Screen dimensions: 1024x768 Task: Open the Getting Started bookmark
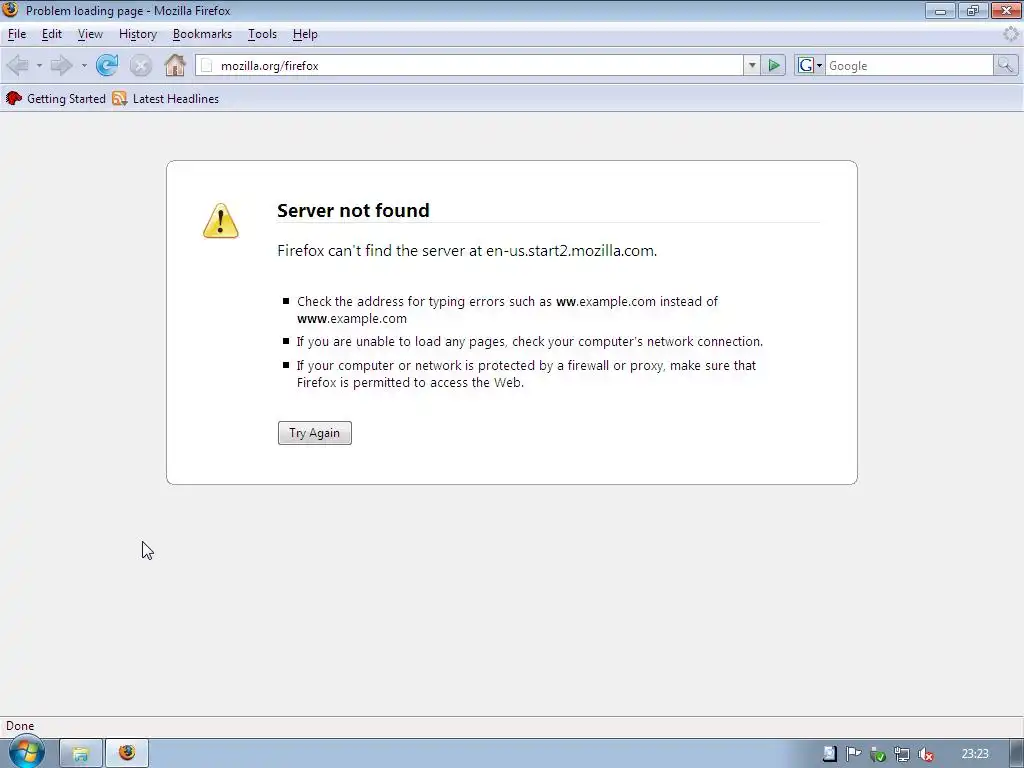tap(56, 99)
